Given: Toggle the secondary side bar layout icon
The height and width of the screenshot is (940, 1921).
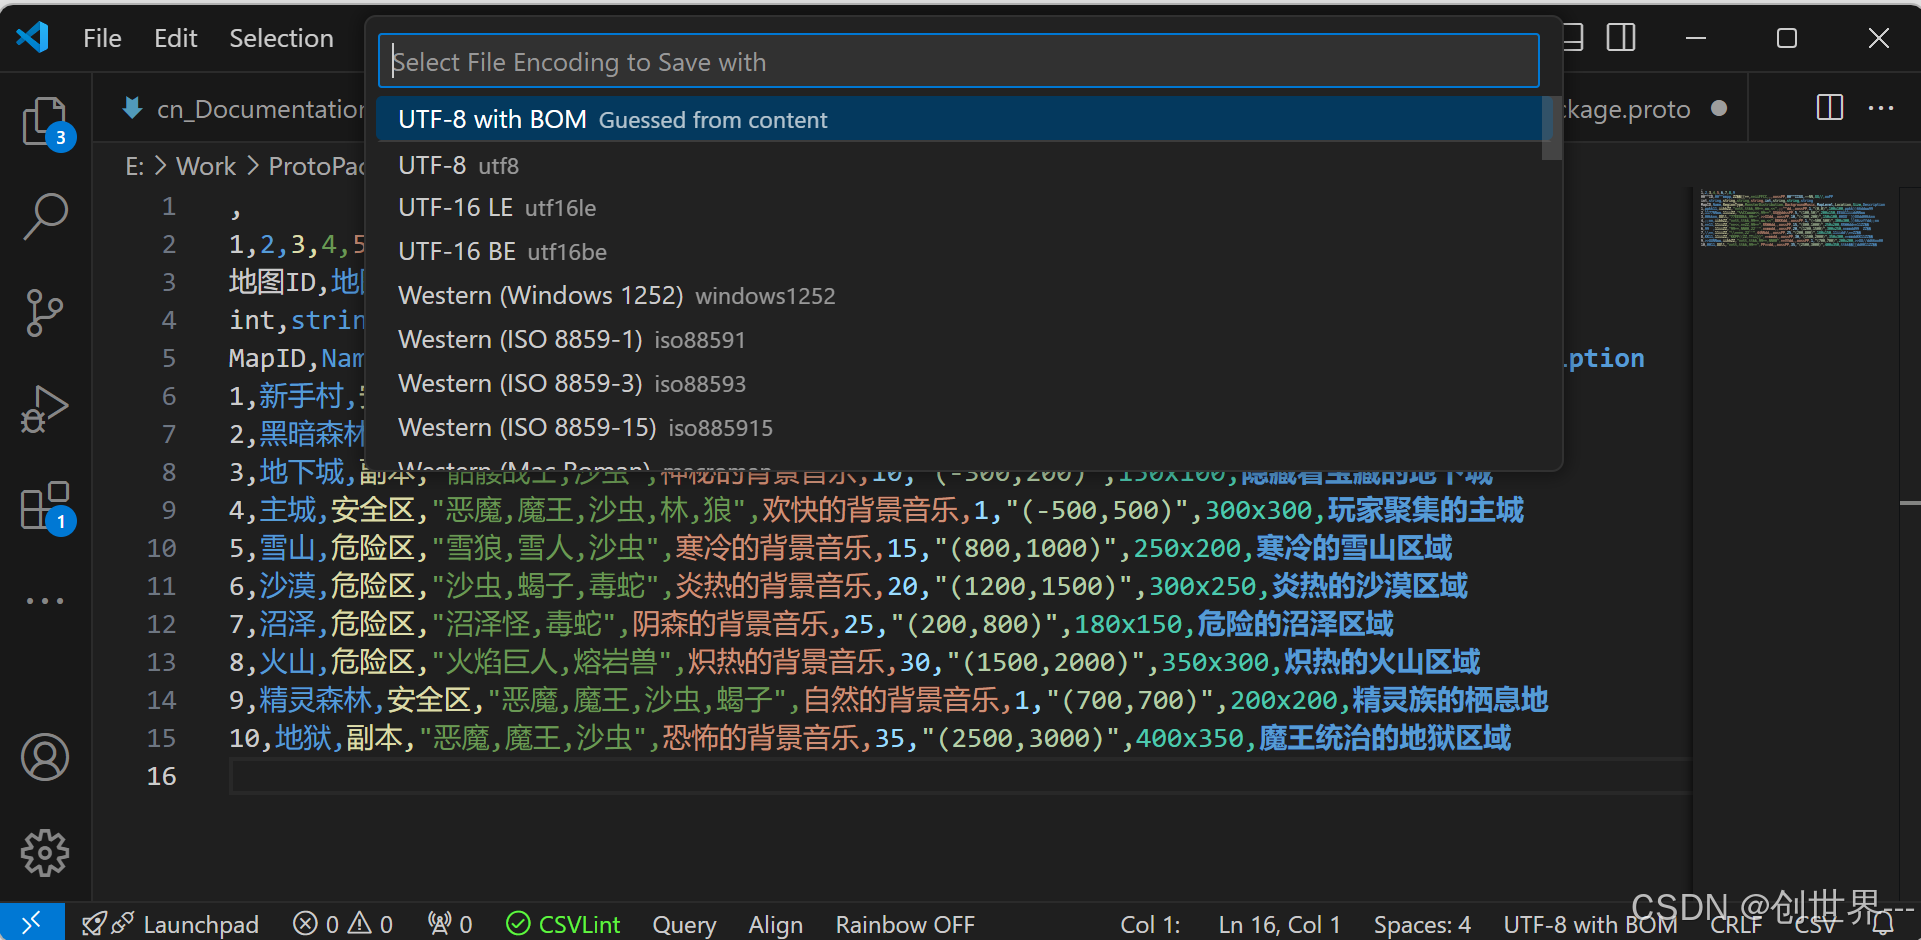Looking at the screenshot, I should point(1621,38).
